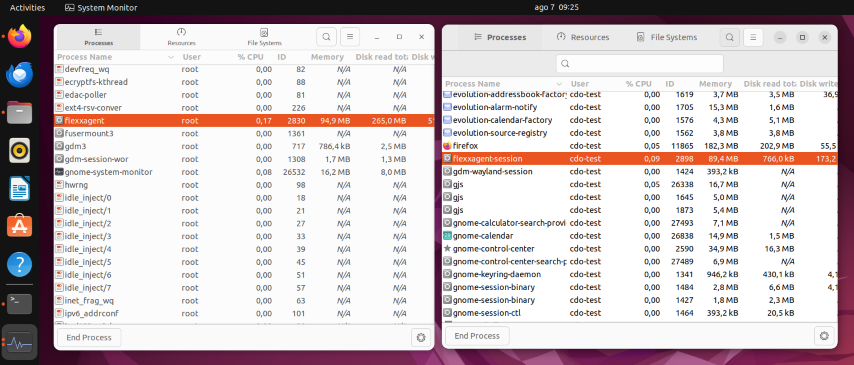Click gnome-system-monitor process icon in left window
The image size is (854, 365).
pyautogui.click(x=59, y=172)
